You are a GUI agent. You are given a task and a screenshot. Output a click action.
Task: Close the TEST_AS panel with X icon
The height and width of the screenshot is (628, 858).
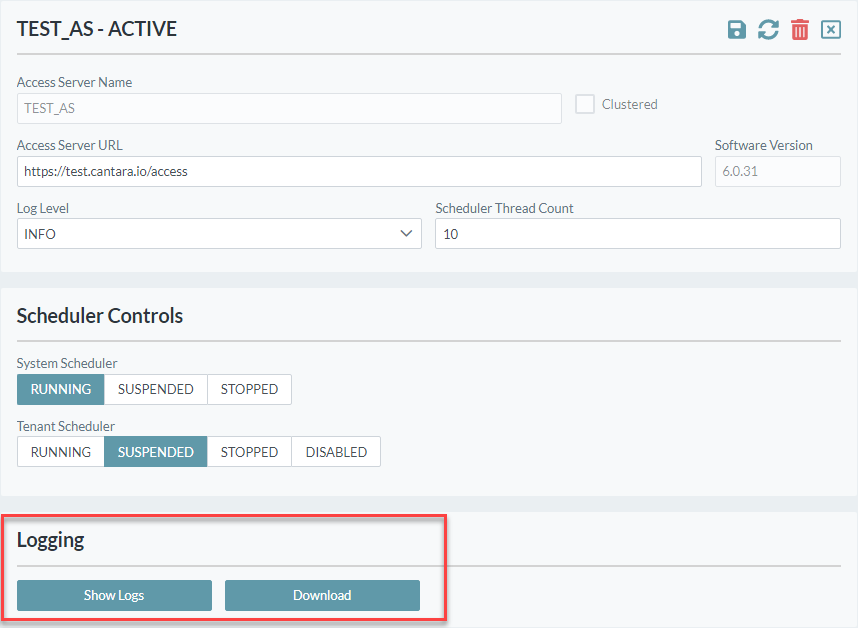click(x=831, y=30)
